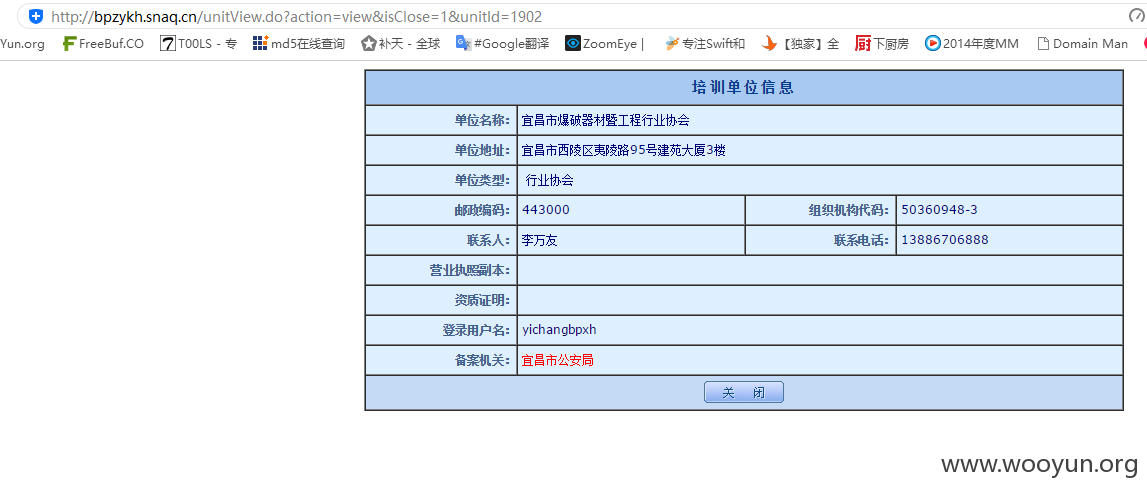Open the Yun.org bookmark
The image size is (1147, 493).
point(22,44)
